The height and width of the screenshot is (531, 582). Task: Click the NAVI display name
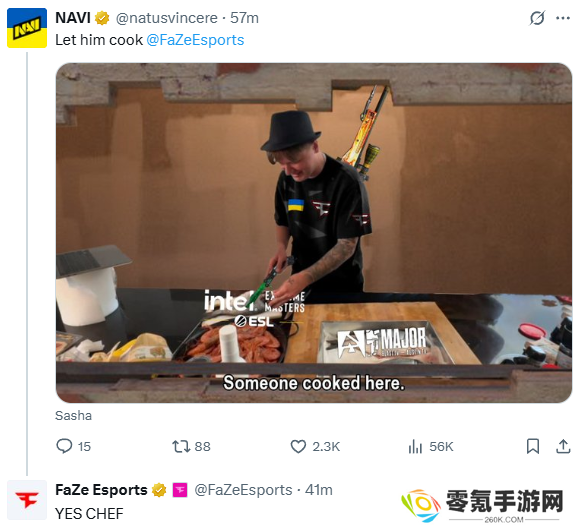(x=73, y=18)
